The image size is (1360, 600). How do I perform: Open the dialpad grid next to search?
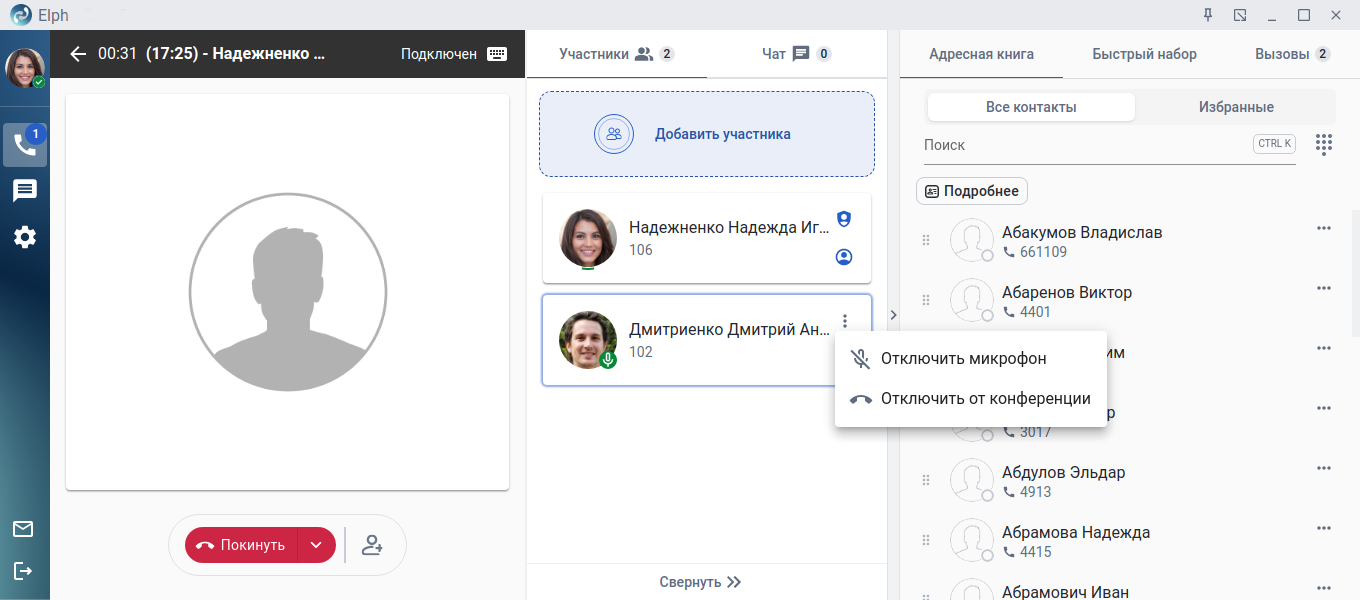1324,144
